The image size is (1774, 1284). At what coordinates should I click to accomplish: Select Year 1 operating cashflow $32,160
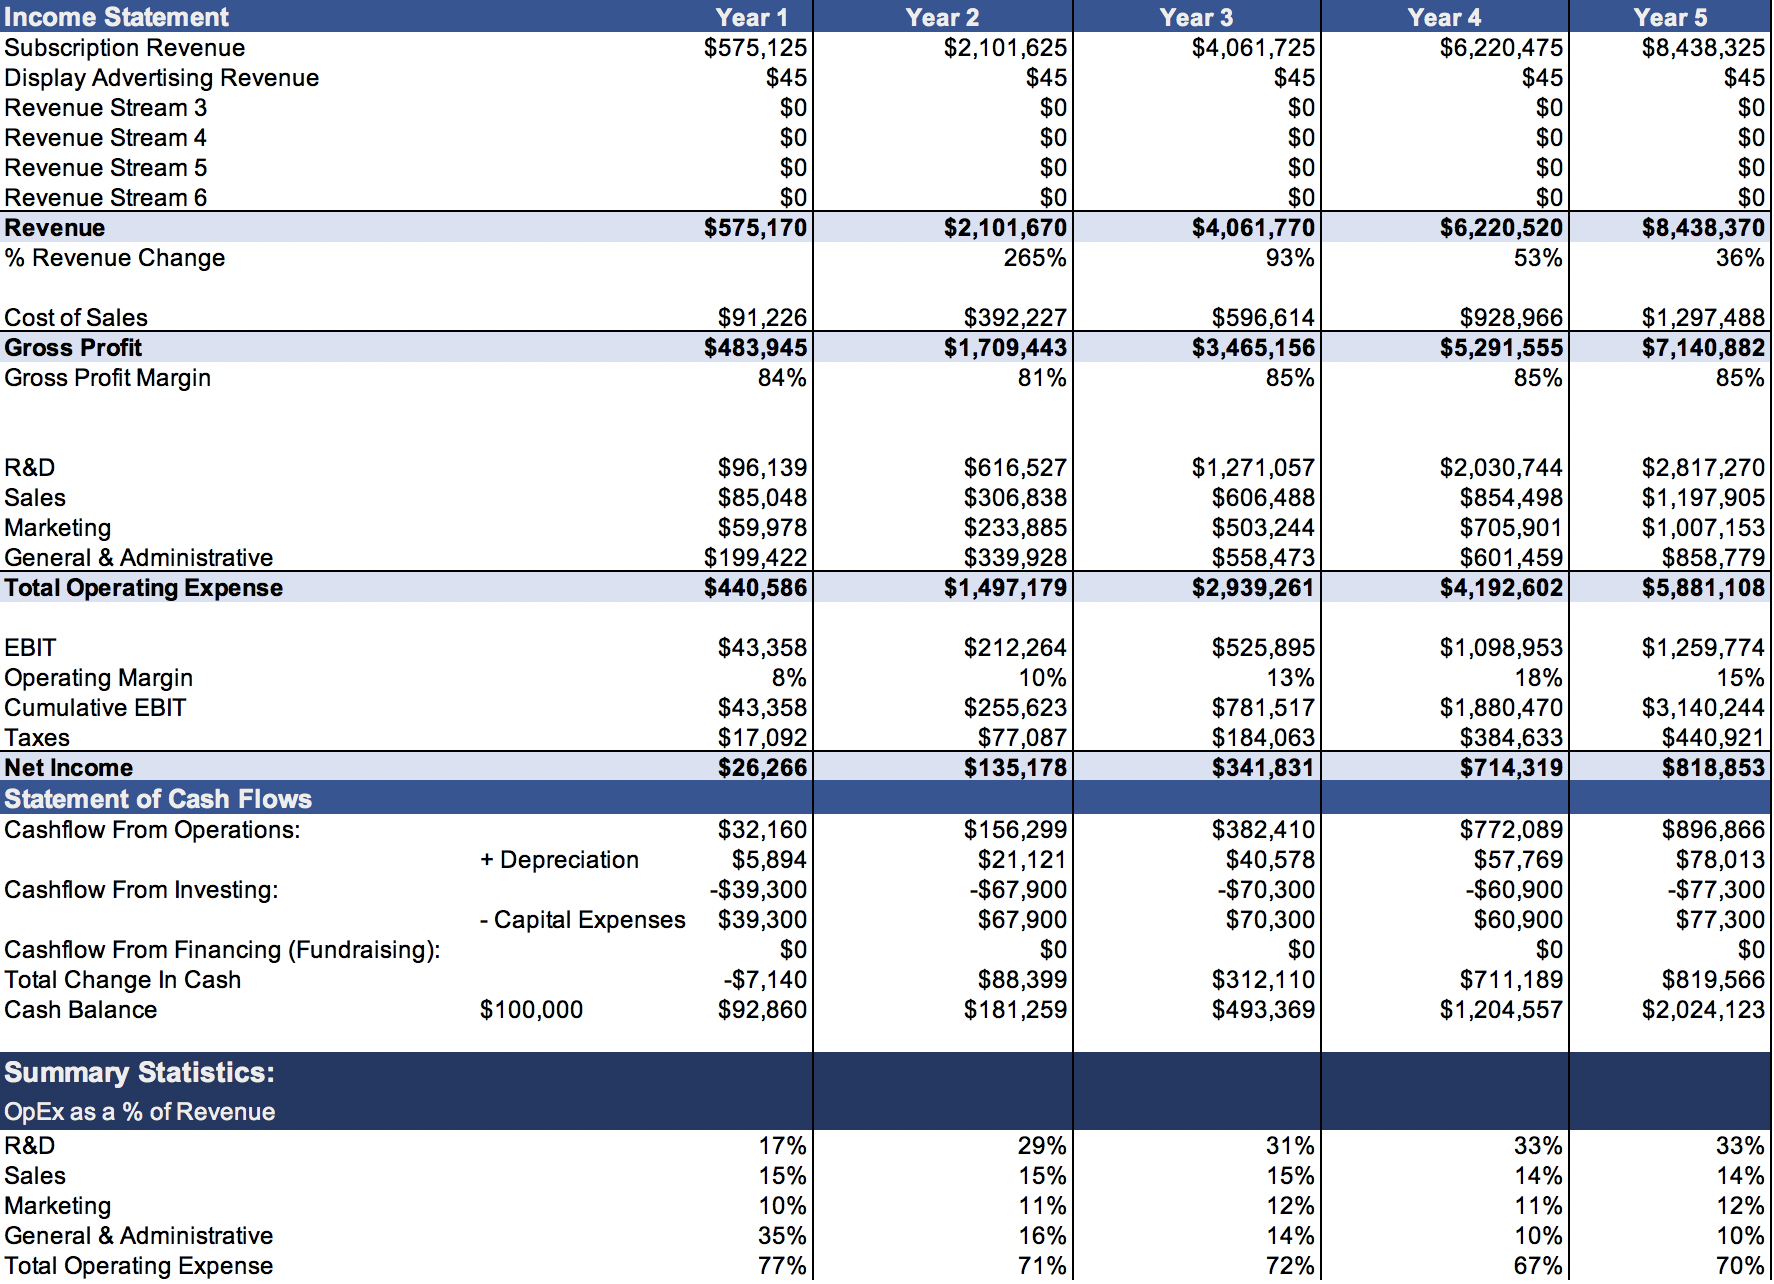click(762, 830)
